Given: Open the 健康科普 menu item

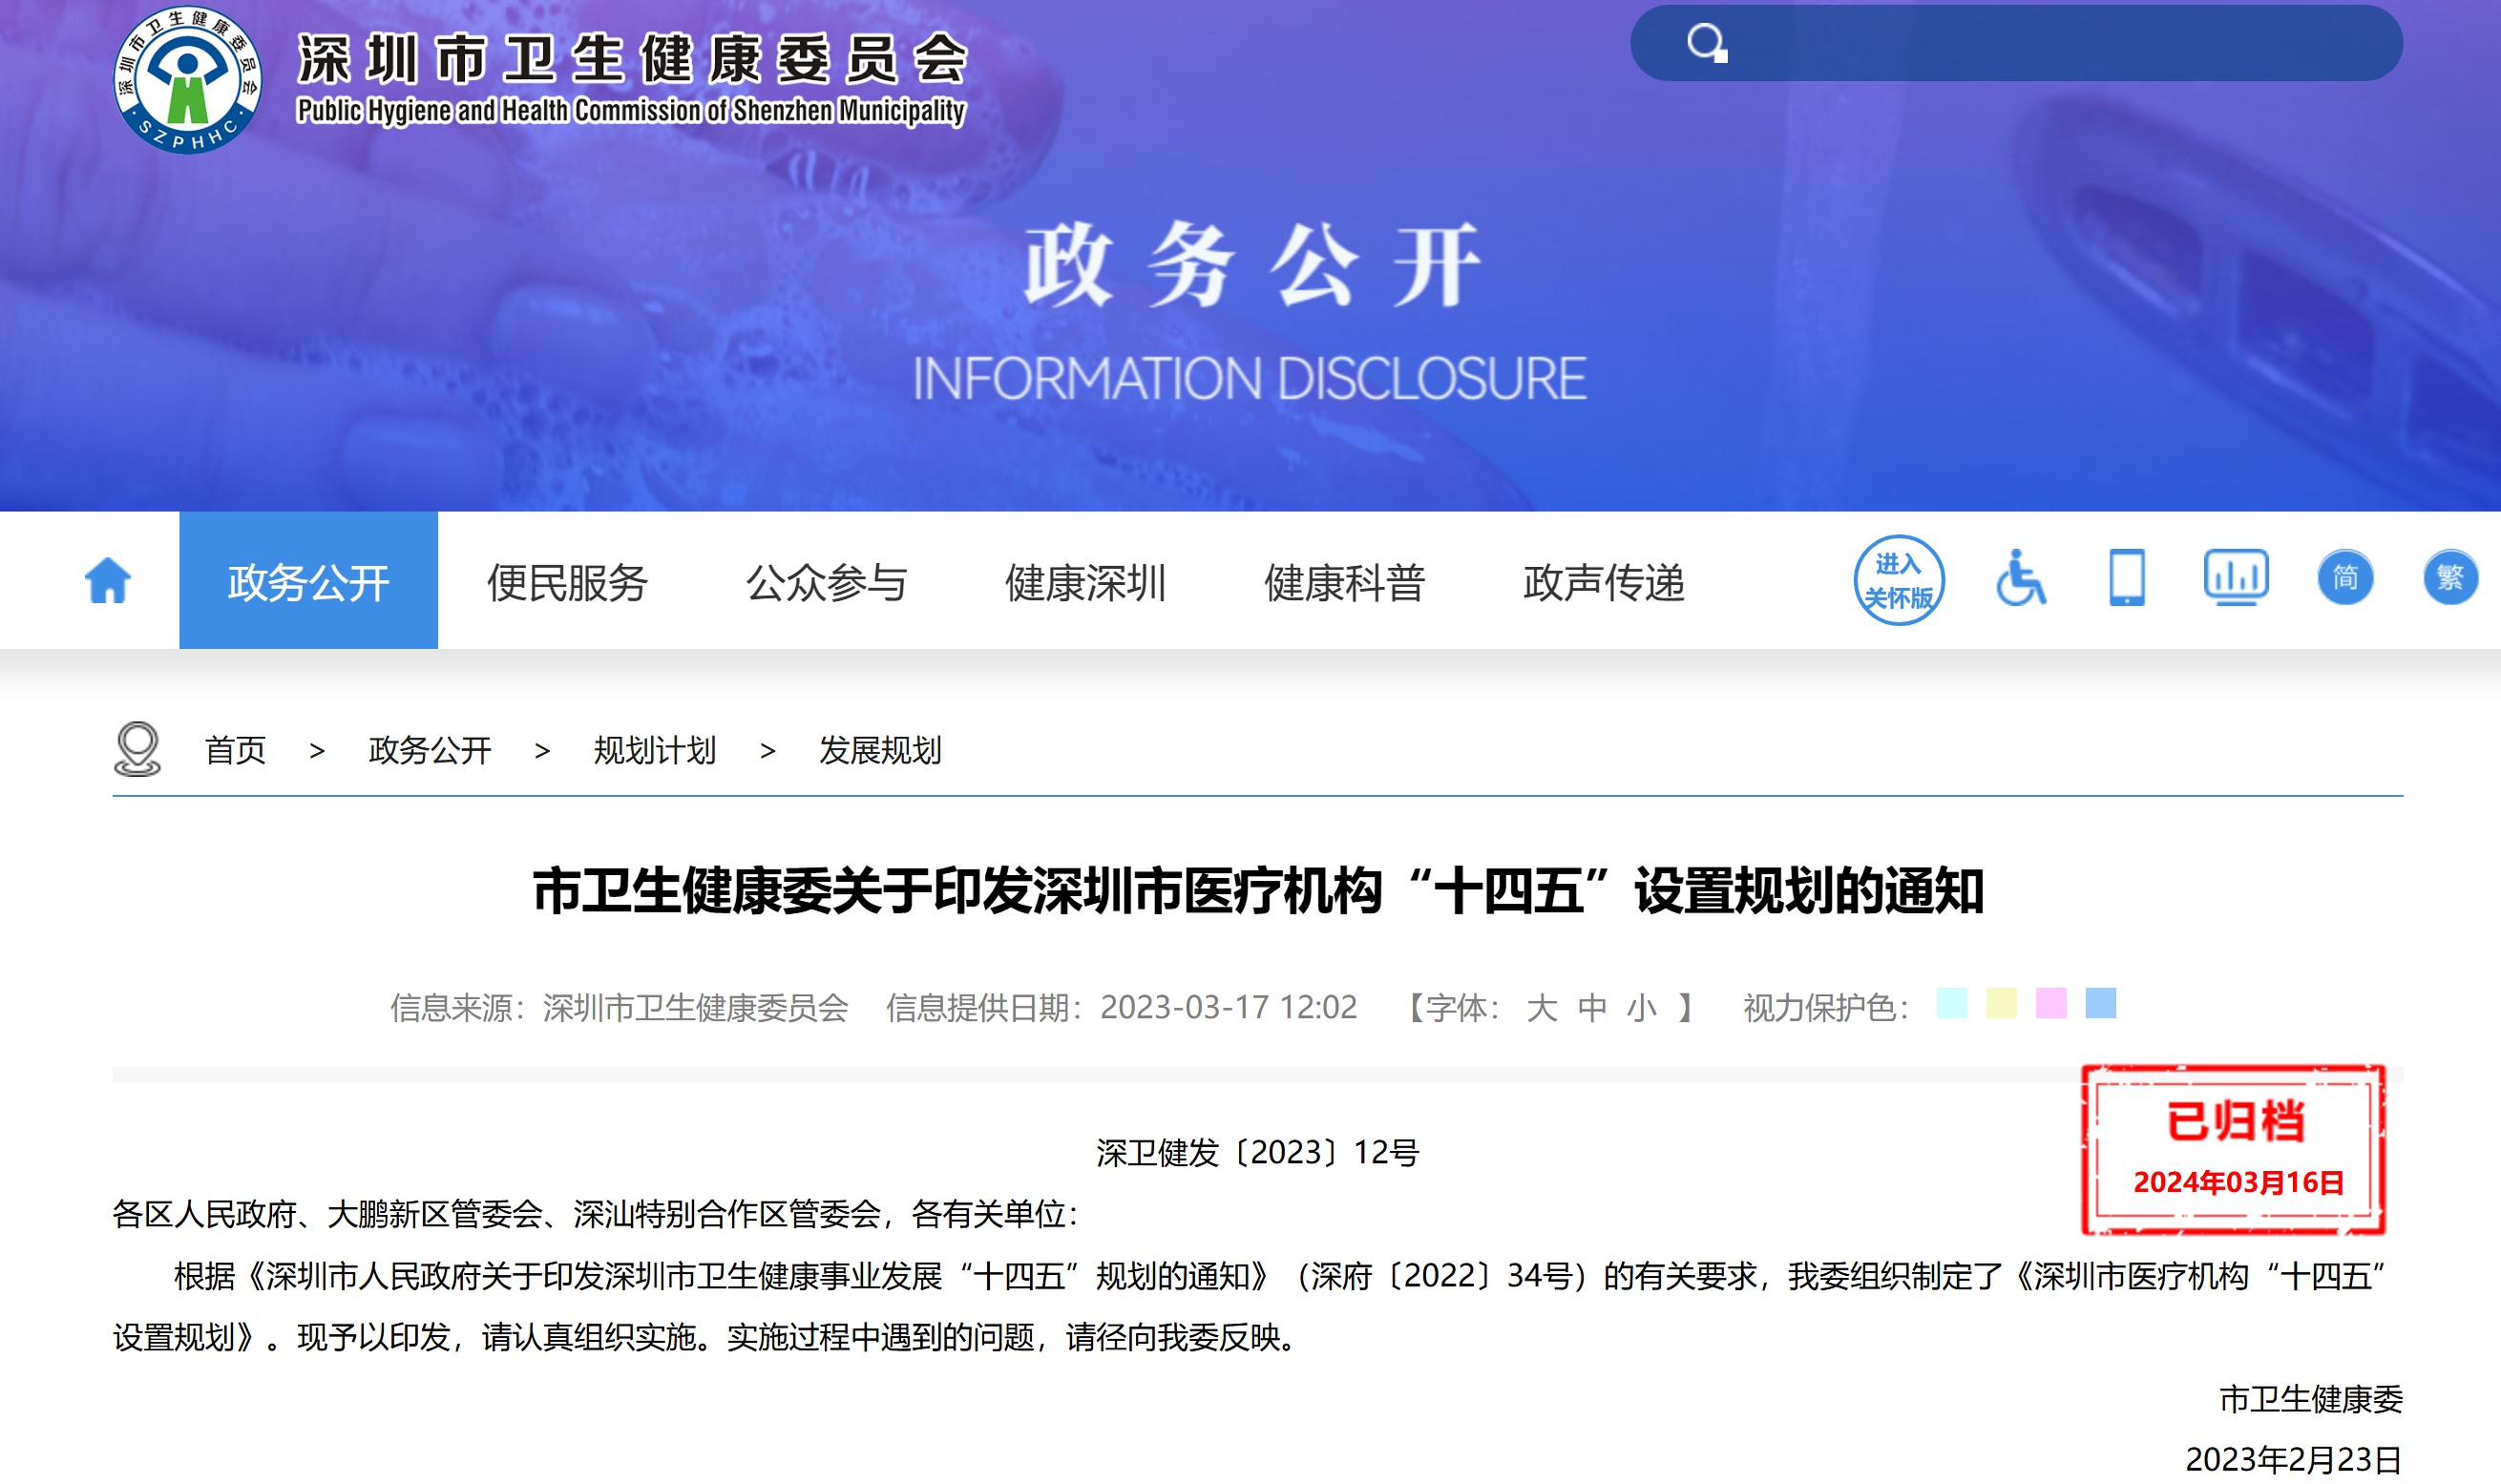Looking at the screenshot, I should [1344, 583].
